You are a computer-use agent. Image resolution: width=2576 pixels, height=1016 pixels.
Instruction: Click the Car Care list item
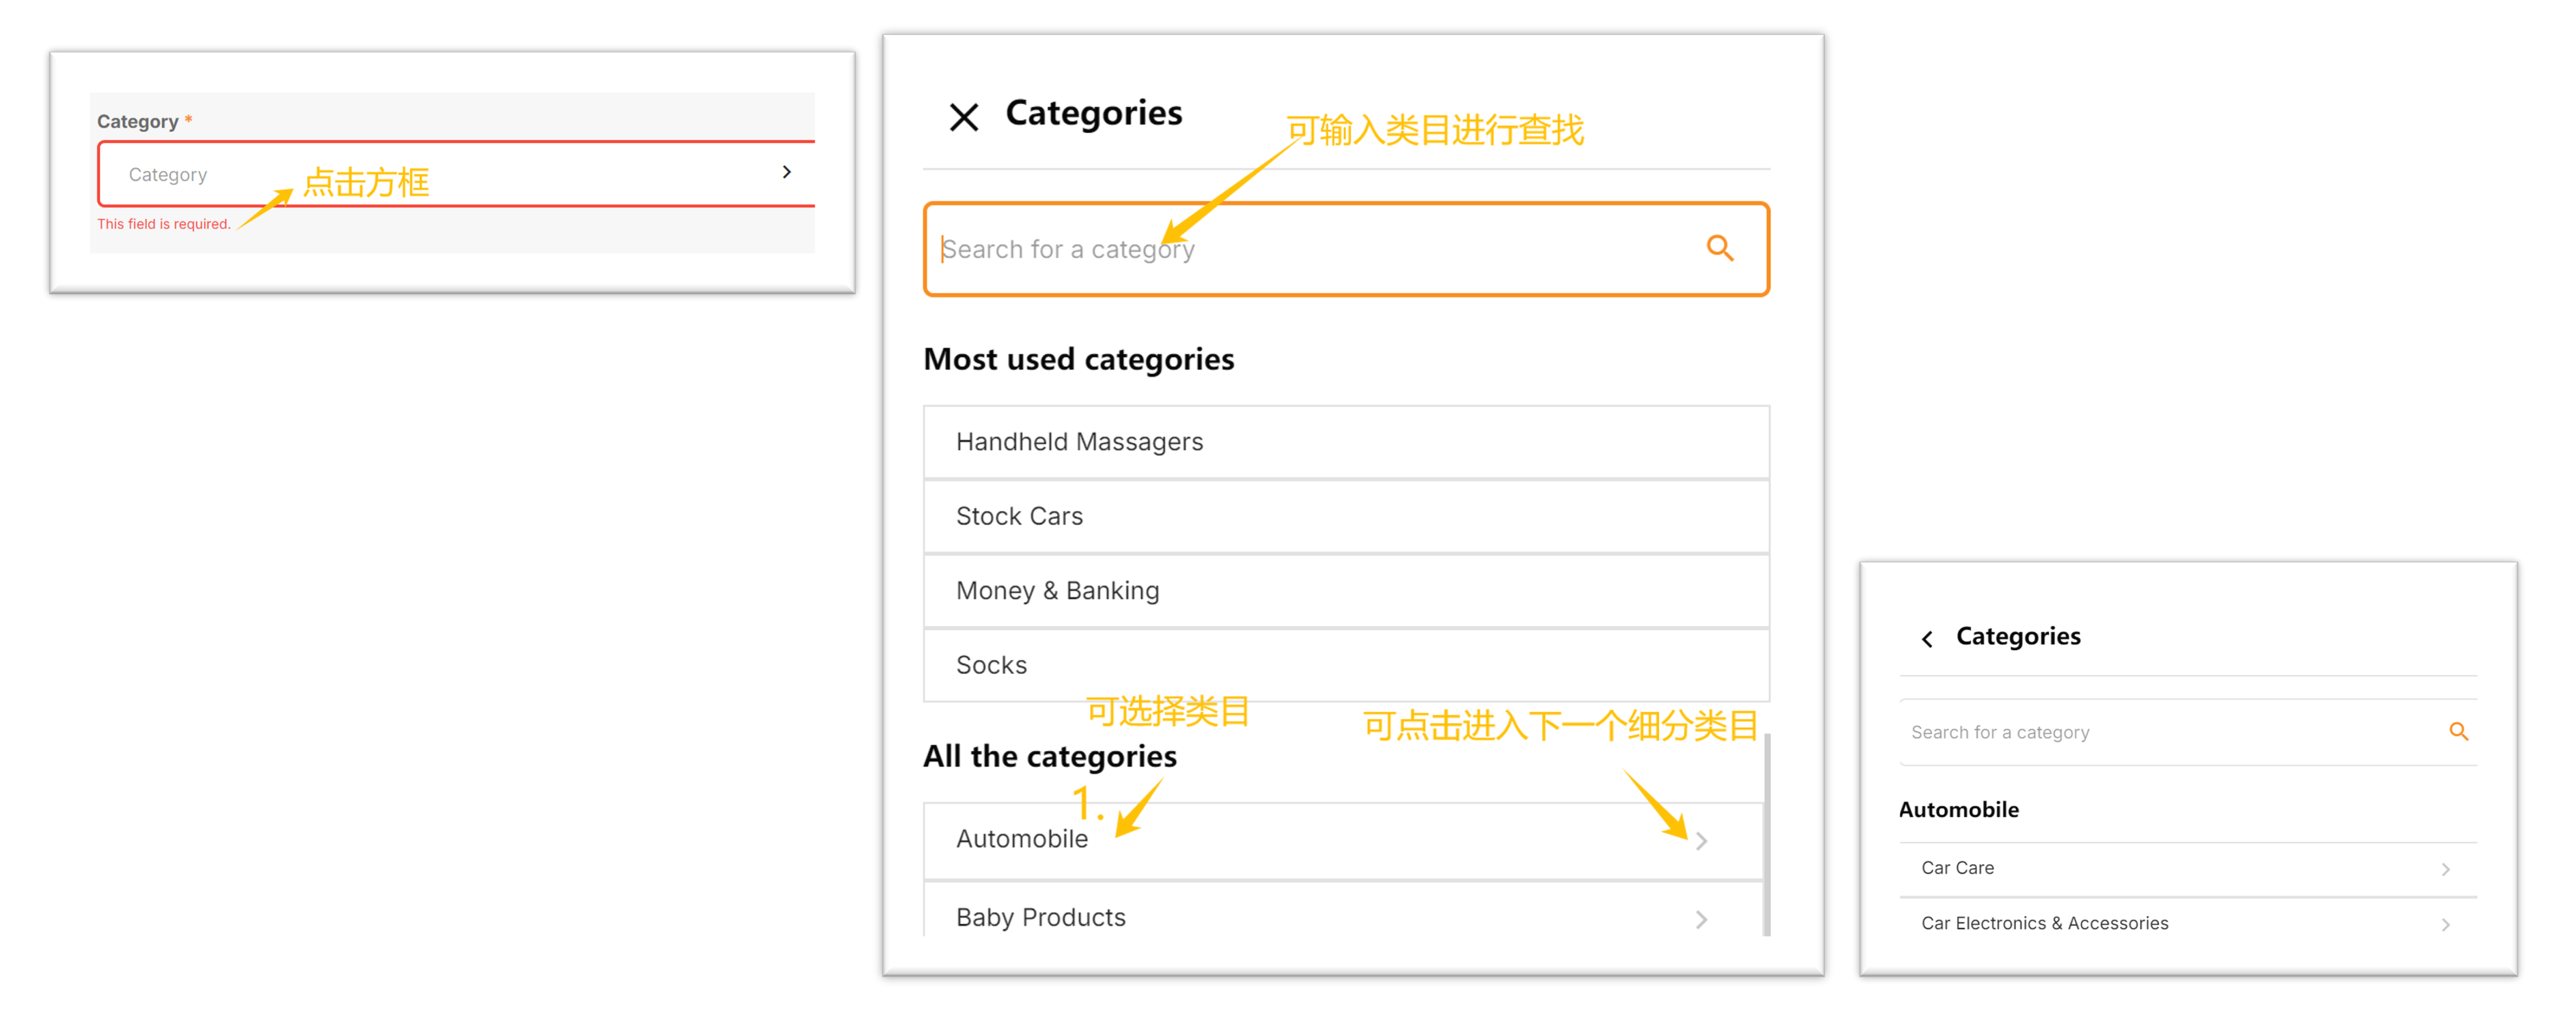tap(1957, 868)
